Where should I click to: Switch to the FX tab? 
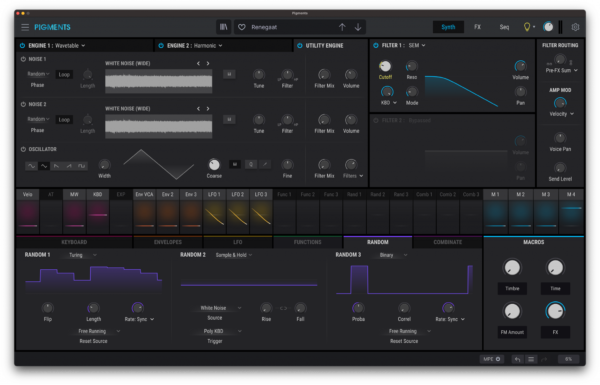(477, 27)
